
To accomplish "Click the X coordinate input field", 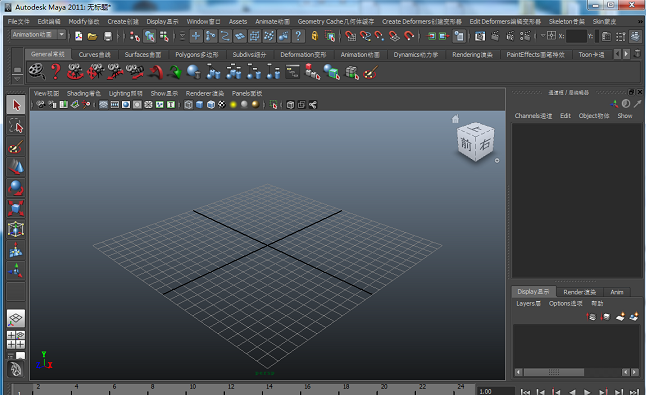I will click(x=576, y=36).
